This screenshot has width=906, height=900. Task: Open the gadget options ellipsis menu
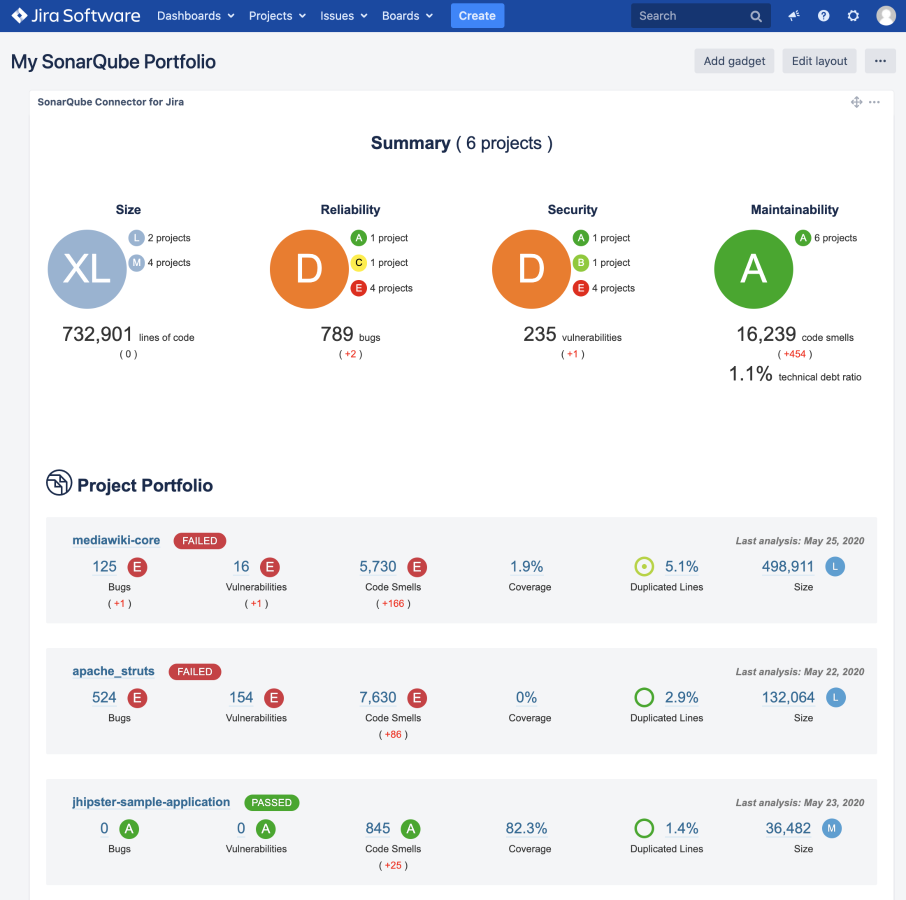[875, 101]
